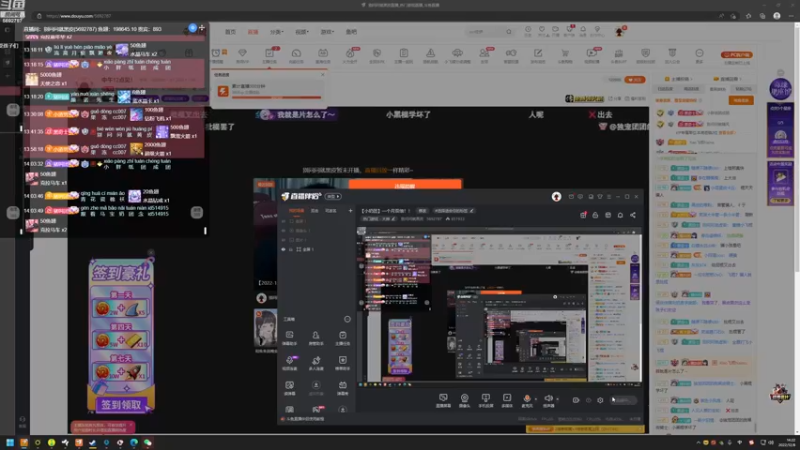Open the calendar task icon with red badge
The height and width of the screenshot is (450, 800).
click(x=269, y=53)
